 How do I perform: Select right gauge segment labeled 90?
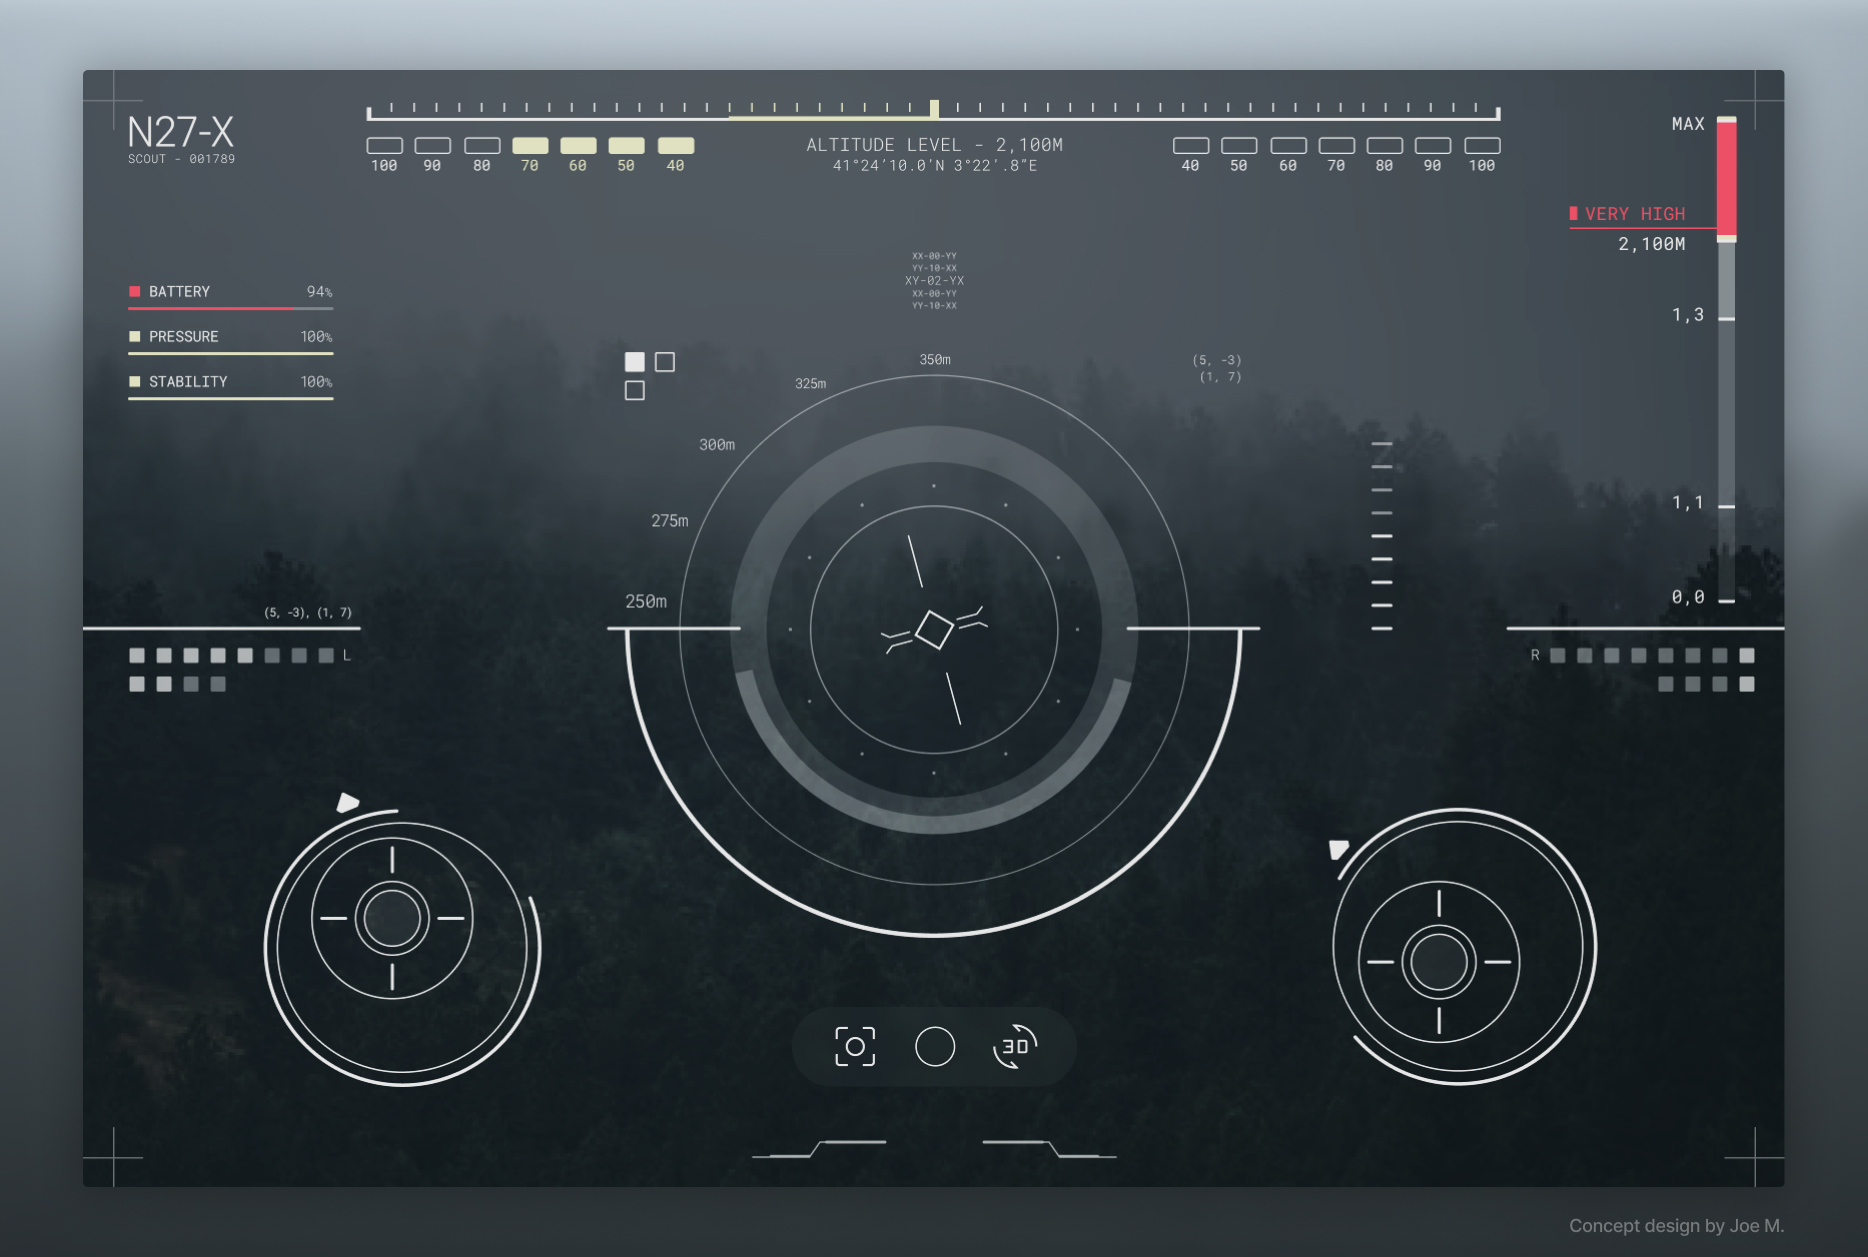click(1433, 146)
